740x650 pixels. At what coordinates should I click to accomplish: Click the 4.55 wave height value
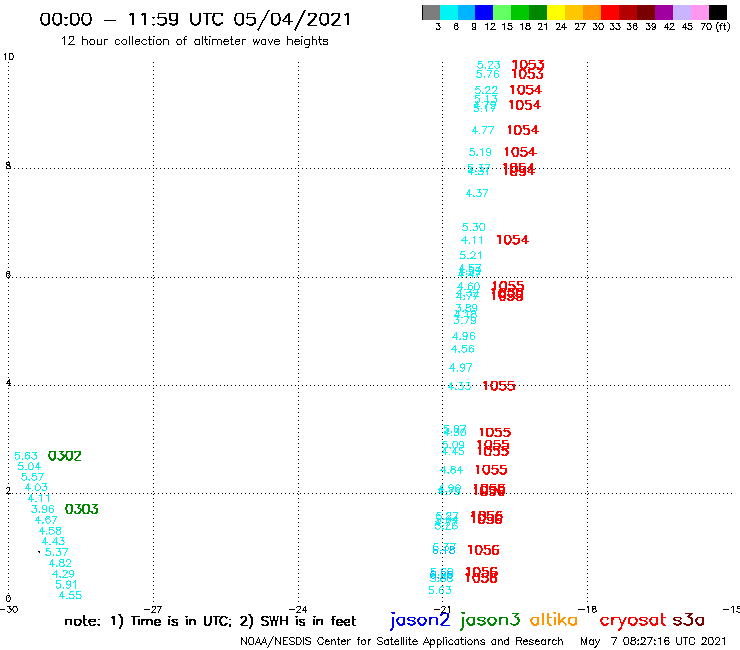pyautogui.click(x=70, y=595)
